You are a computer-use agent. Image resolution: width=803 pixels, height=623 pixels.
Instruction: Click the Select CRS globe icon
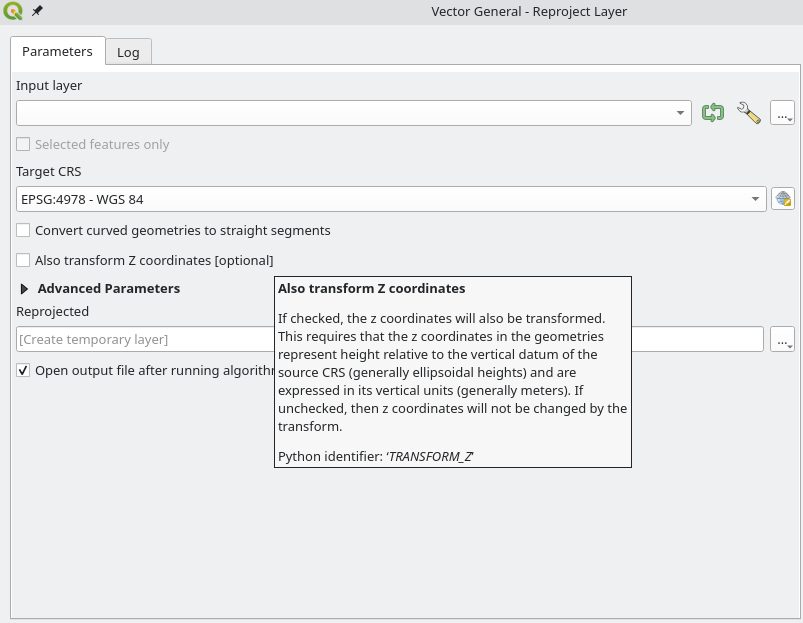782,199
